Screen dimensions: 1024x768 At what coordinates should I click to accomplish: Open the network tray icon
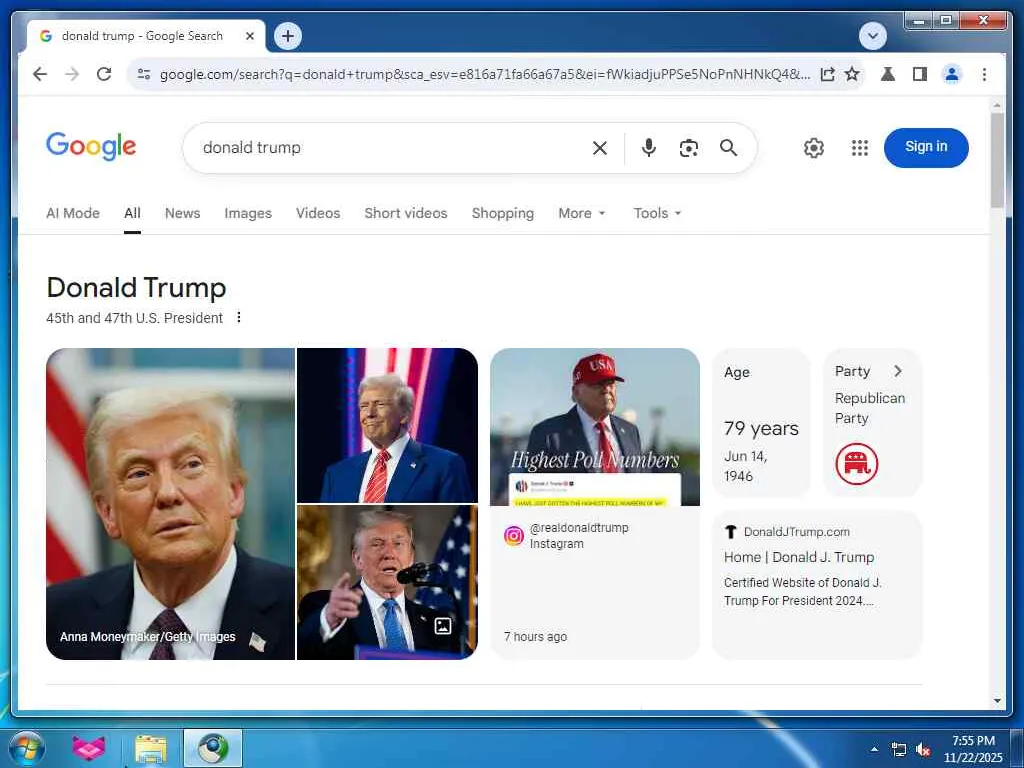(x=899, y=750)
